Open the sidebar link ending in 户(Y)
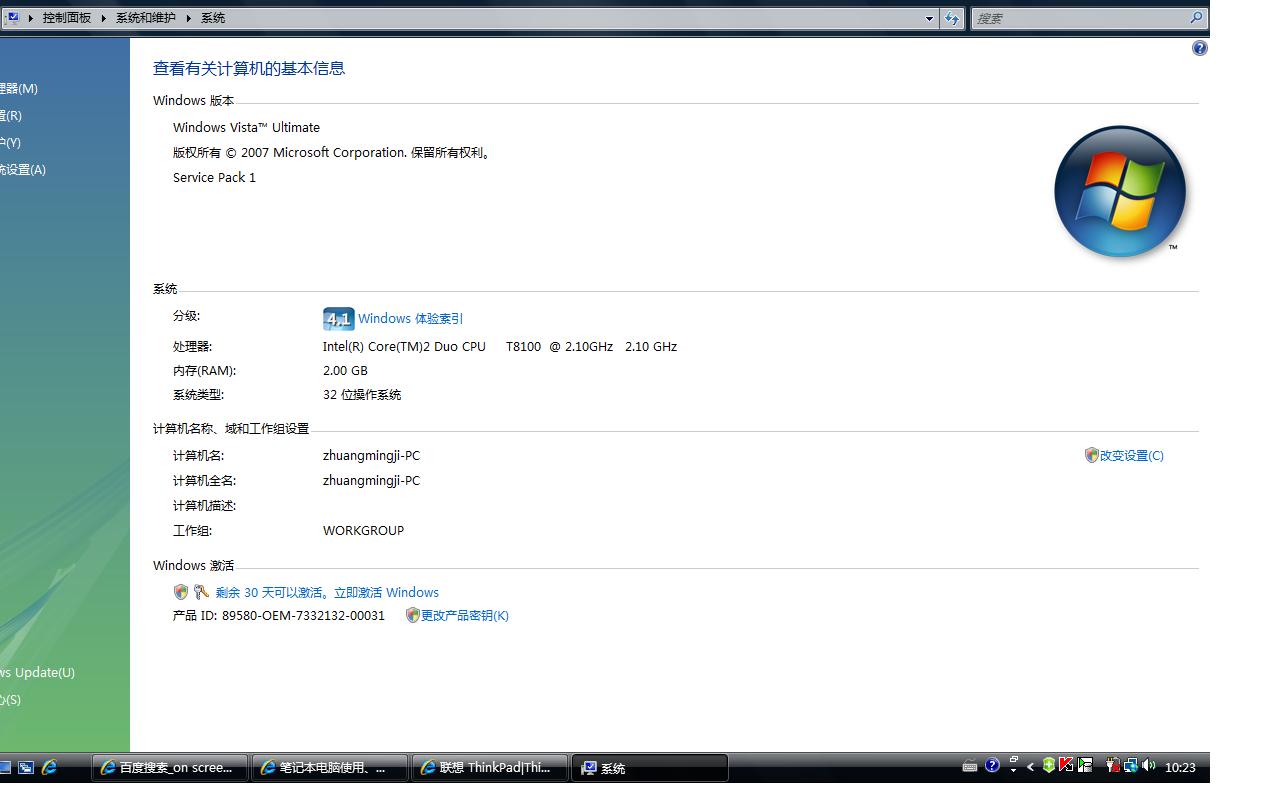This screenshot has height=800, width=1280. [10, 142]
